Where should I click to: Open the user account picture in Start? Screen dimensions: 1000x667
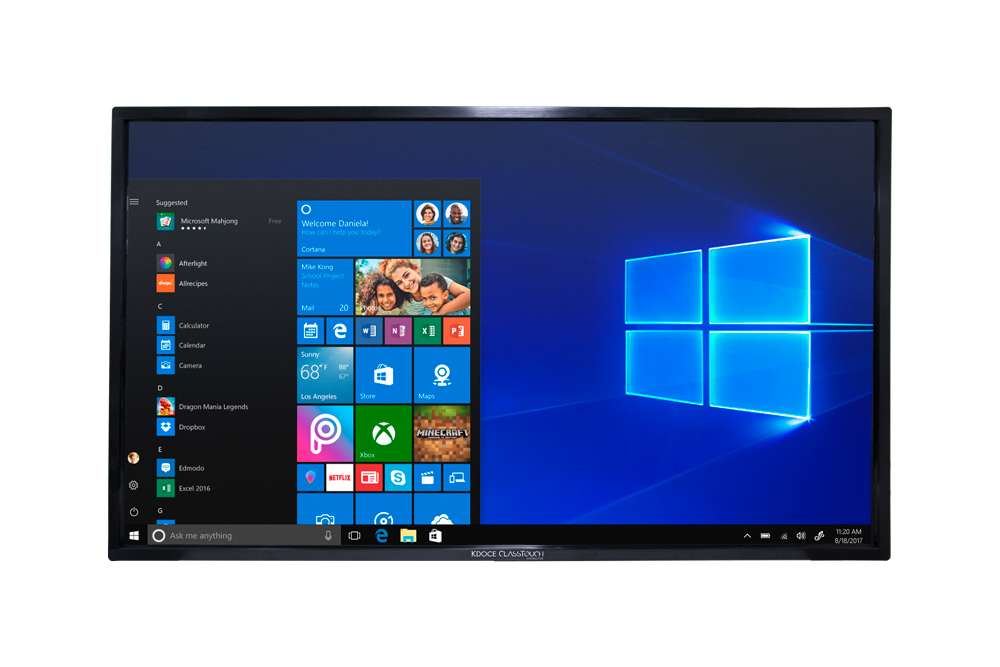pos(133,458)
